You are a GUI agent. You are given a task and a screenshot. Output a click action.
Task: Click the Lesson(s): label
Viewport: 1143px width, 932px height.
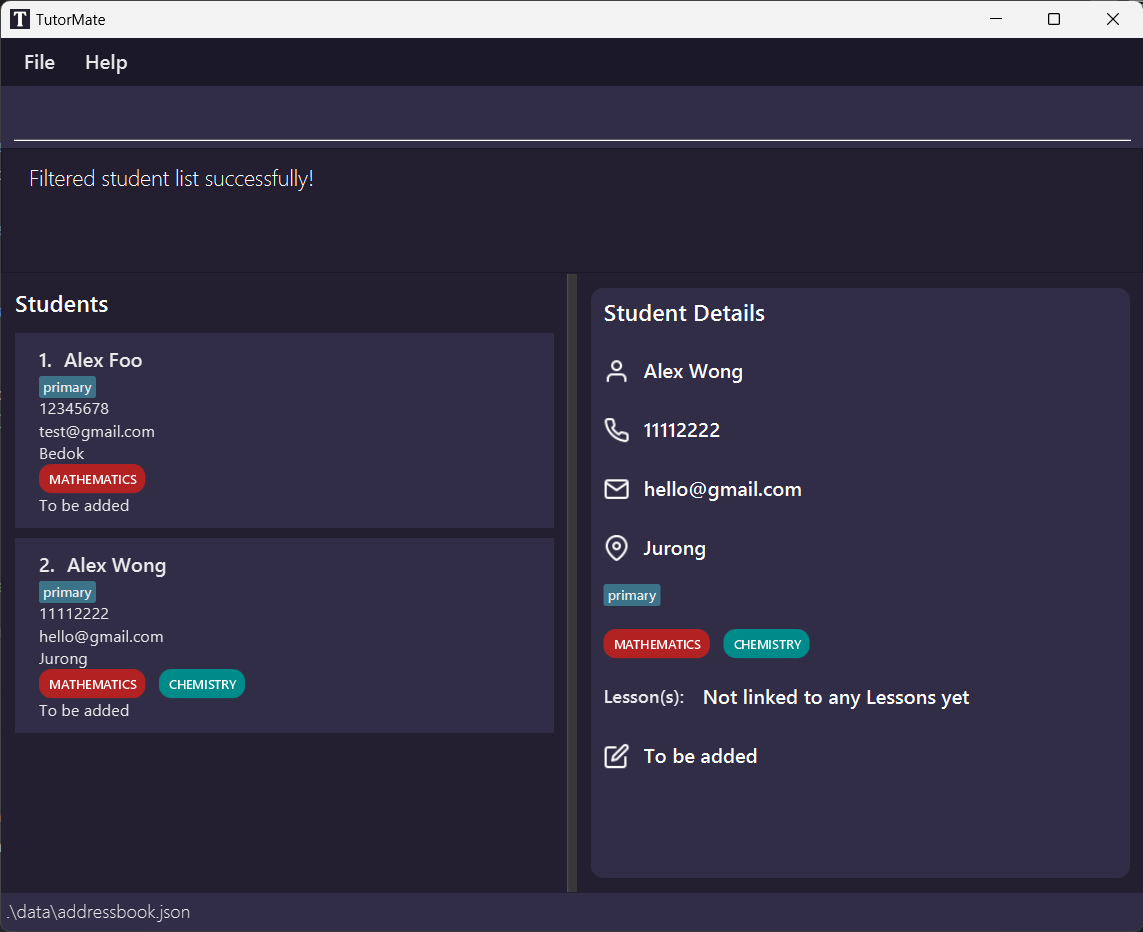[x=644, y=697]
